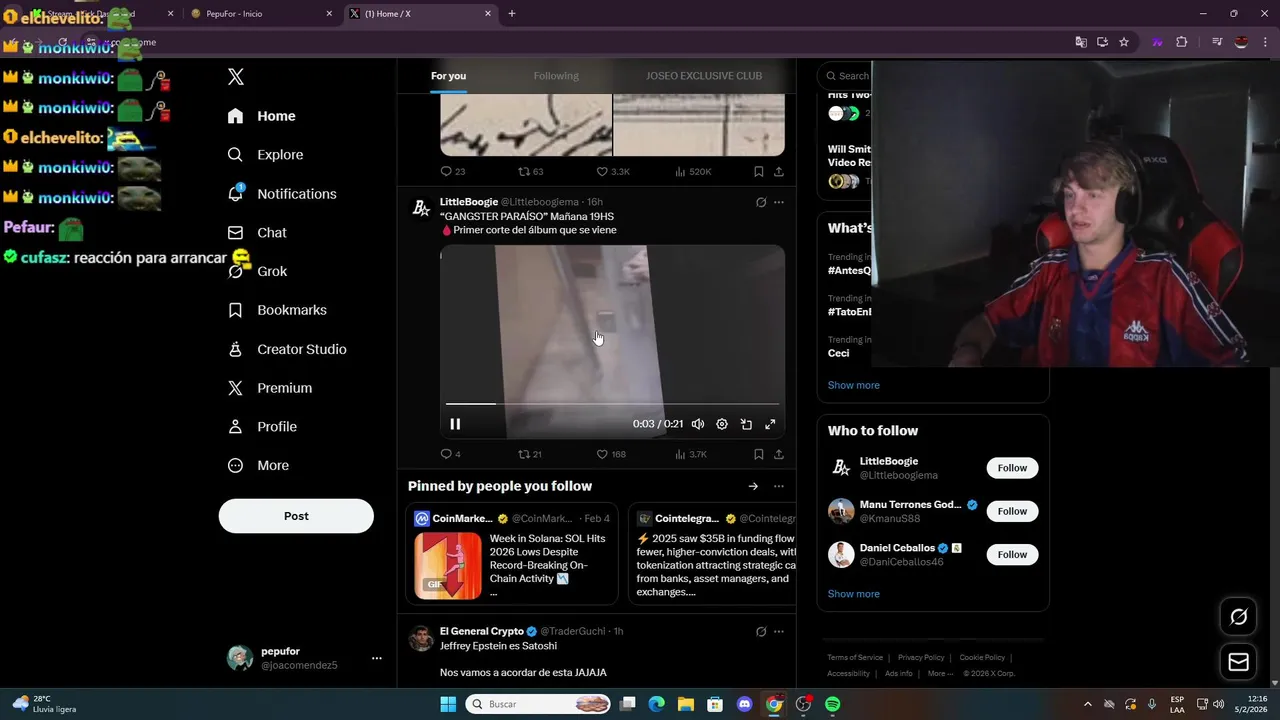This screenshot has width=1280, height=720.
Task: Open more options on El General Crypto post
Action: click(779, 632)
